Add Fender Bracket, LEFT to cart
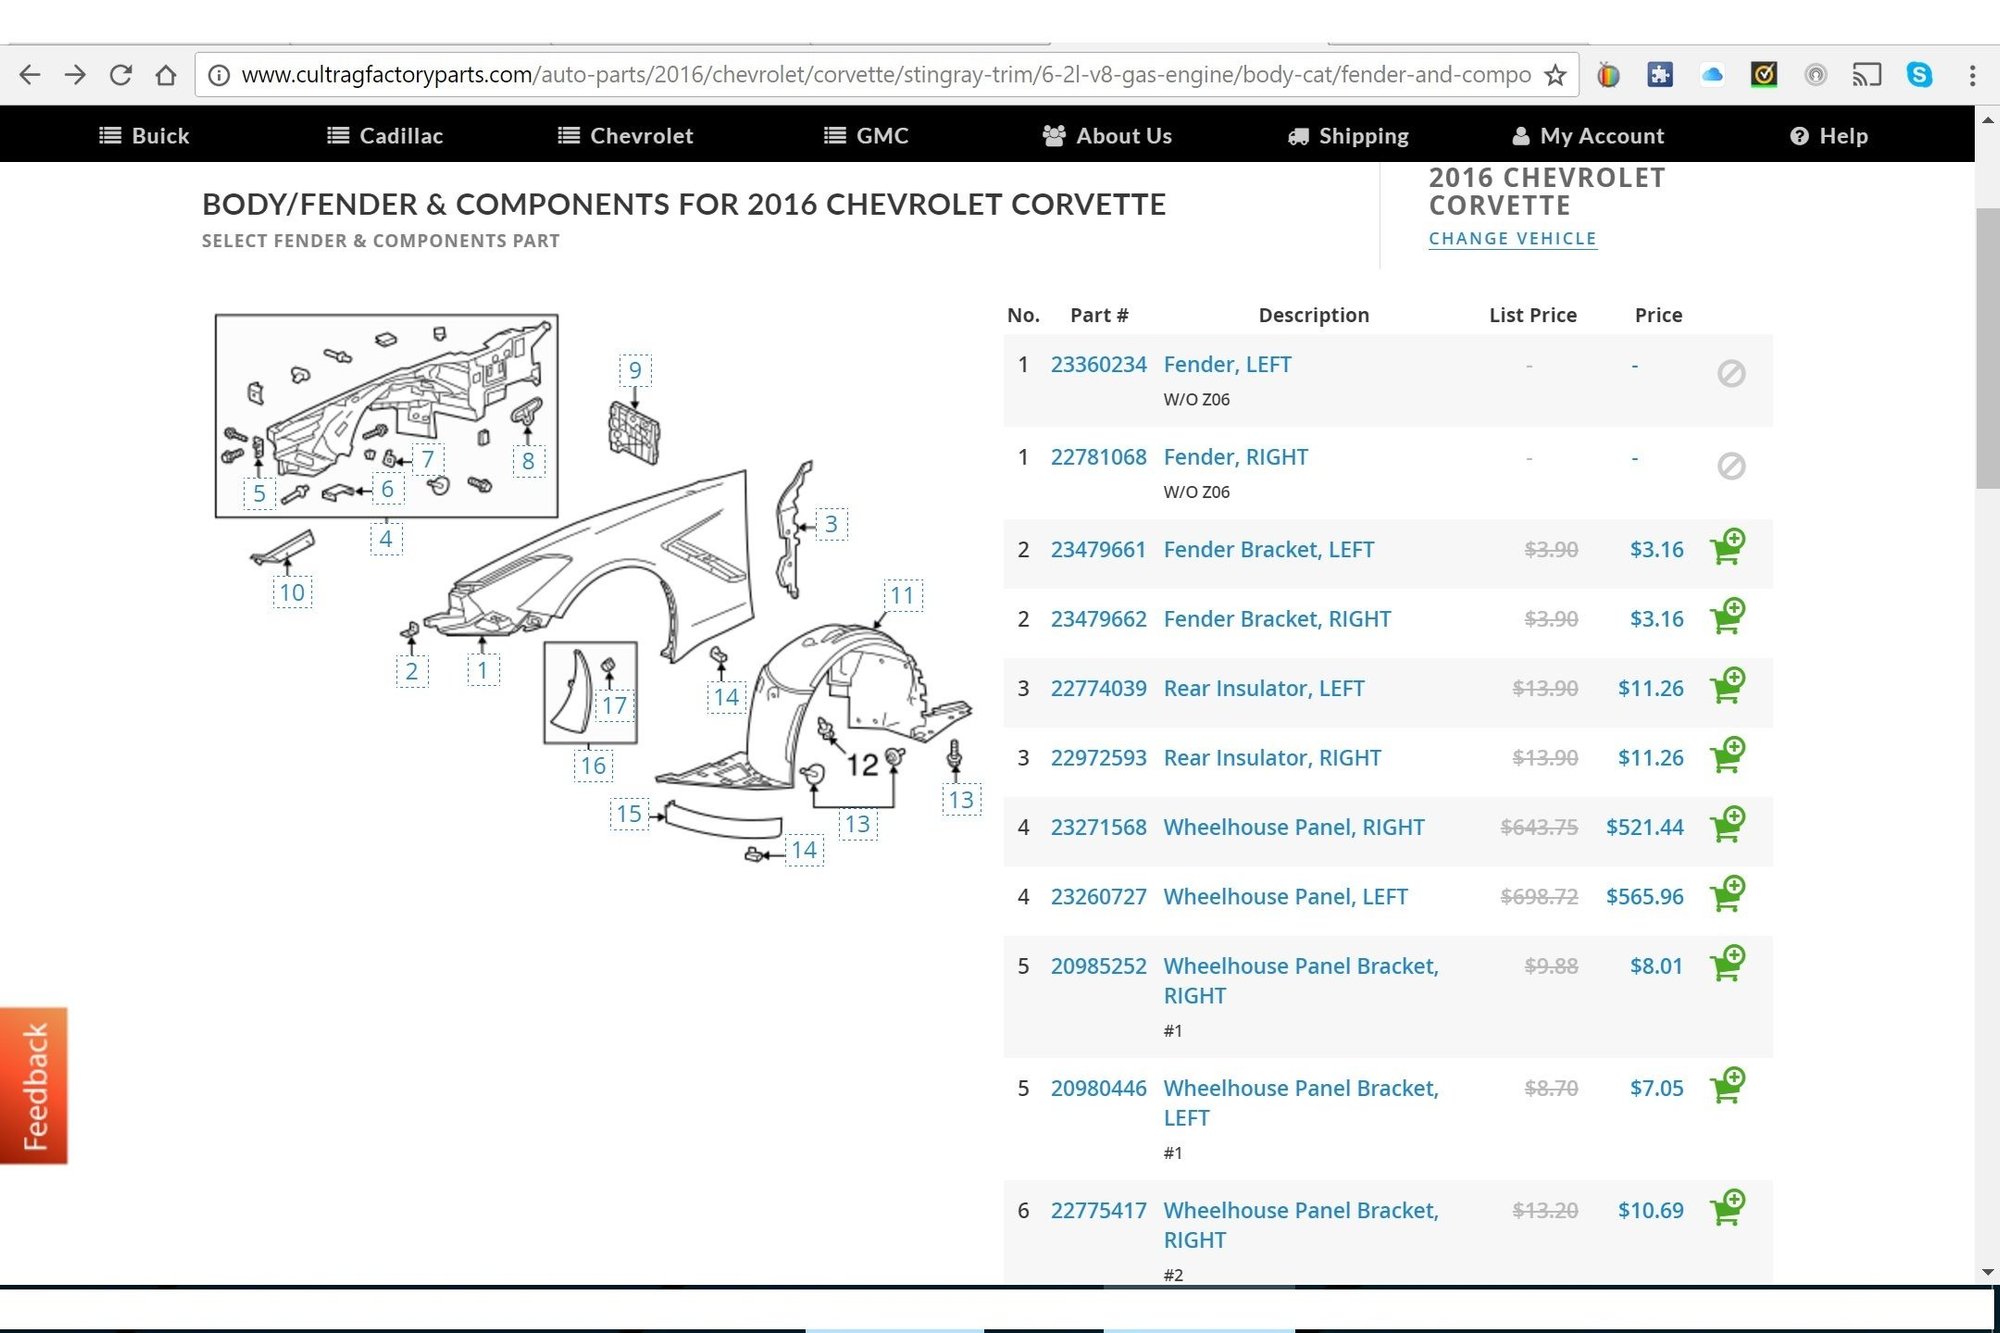This screenshot has height=1333, width=2000. click(x=1727, y=548)
